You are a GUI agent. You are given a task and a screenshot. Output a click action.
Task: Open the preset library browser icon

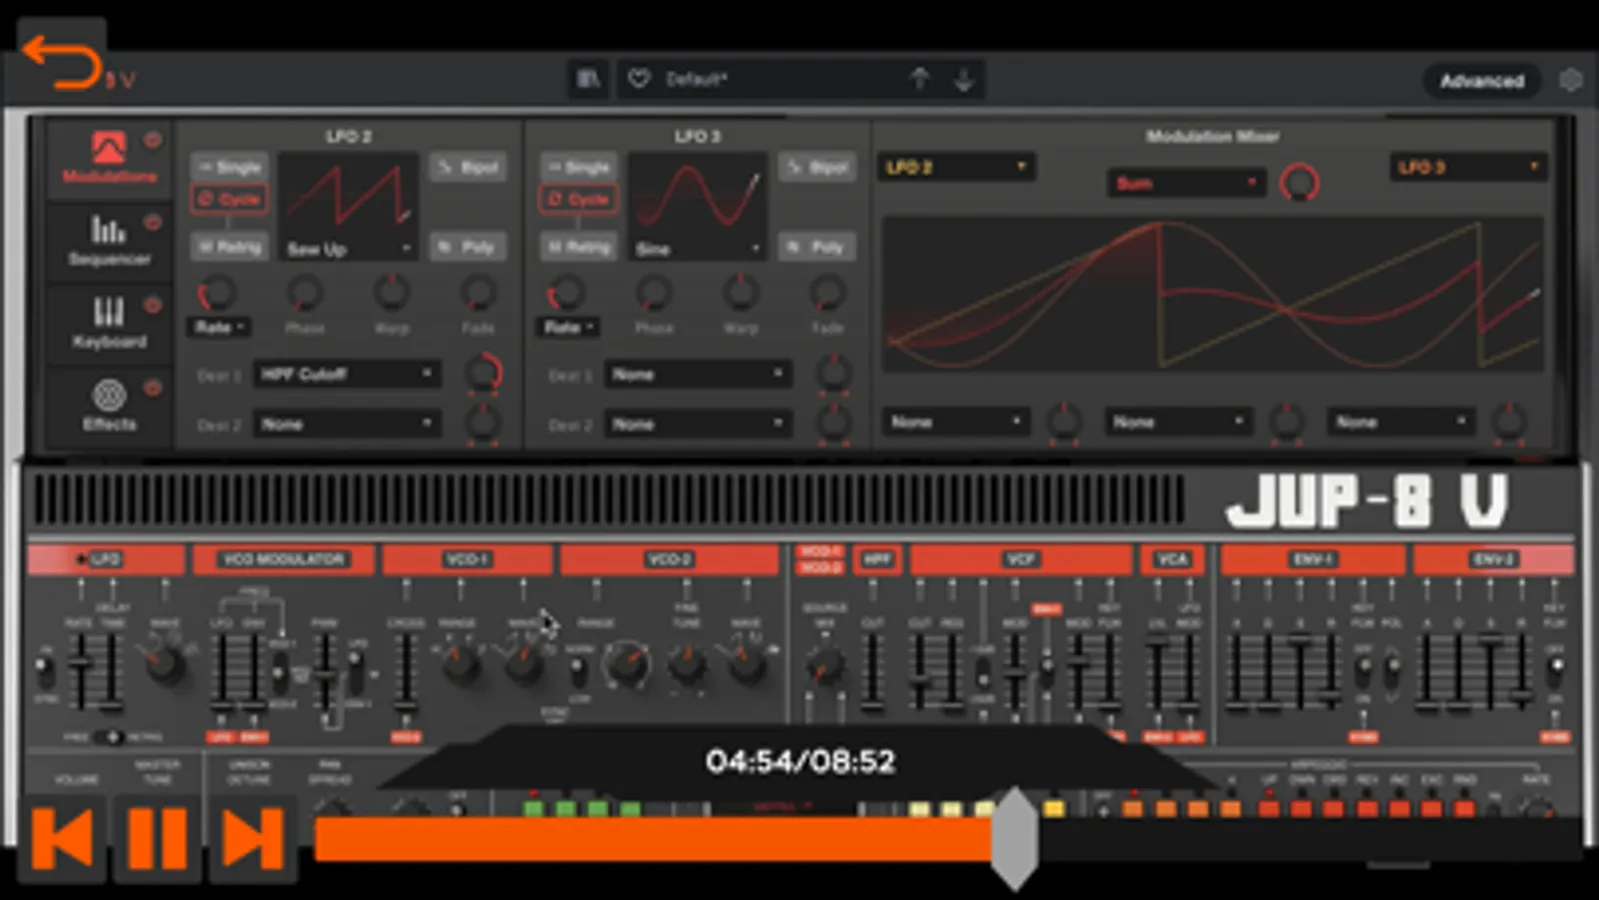pyautogui.click(x=588, y=79)
